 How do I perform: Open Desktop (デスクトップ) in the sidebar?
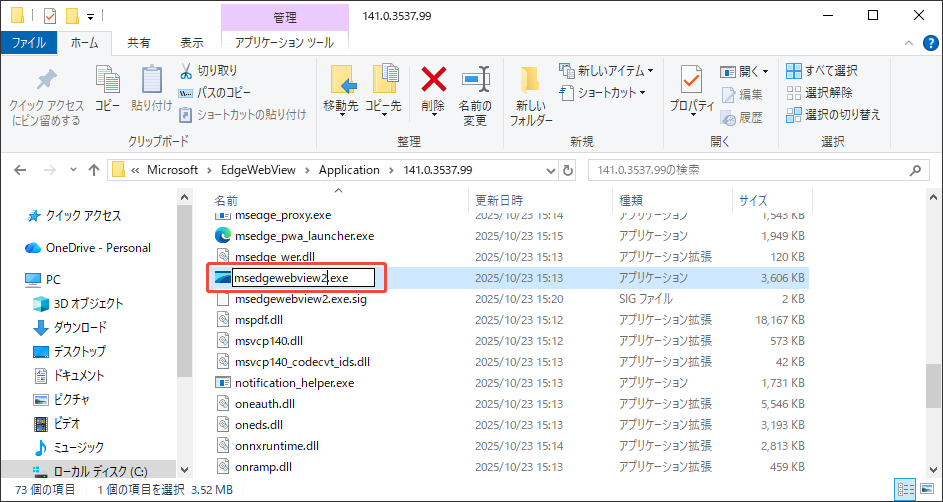70,351
